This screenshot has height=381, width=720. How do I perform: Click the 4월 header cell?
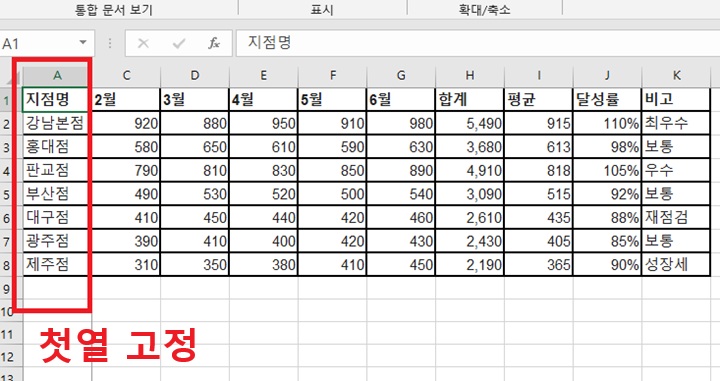coord(264,99)
